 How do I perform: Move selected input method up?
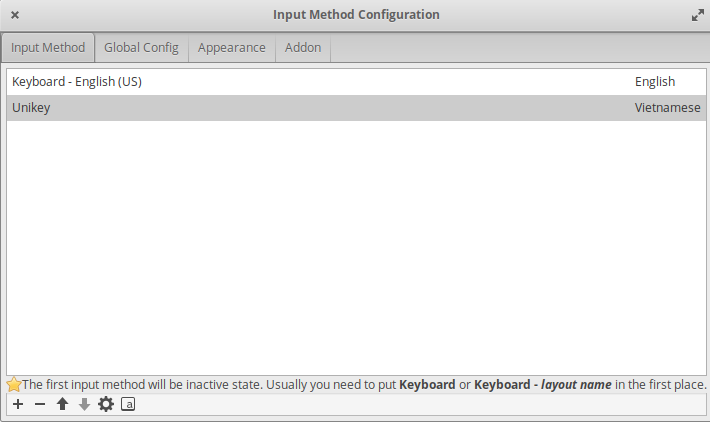62,405
